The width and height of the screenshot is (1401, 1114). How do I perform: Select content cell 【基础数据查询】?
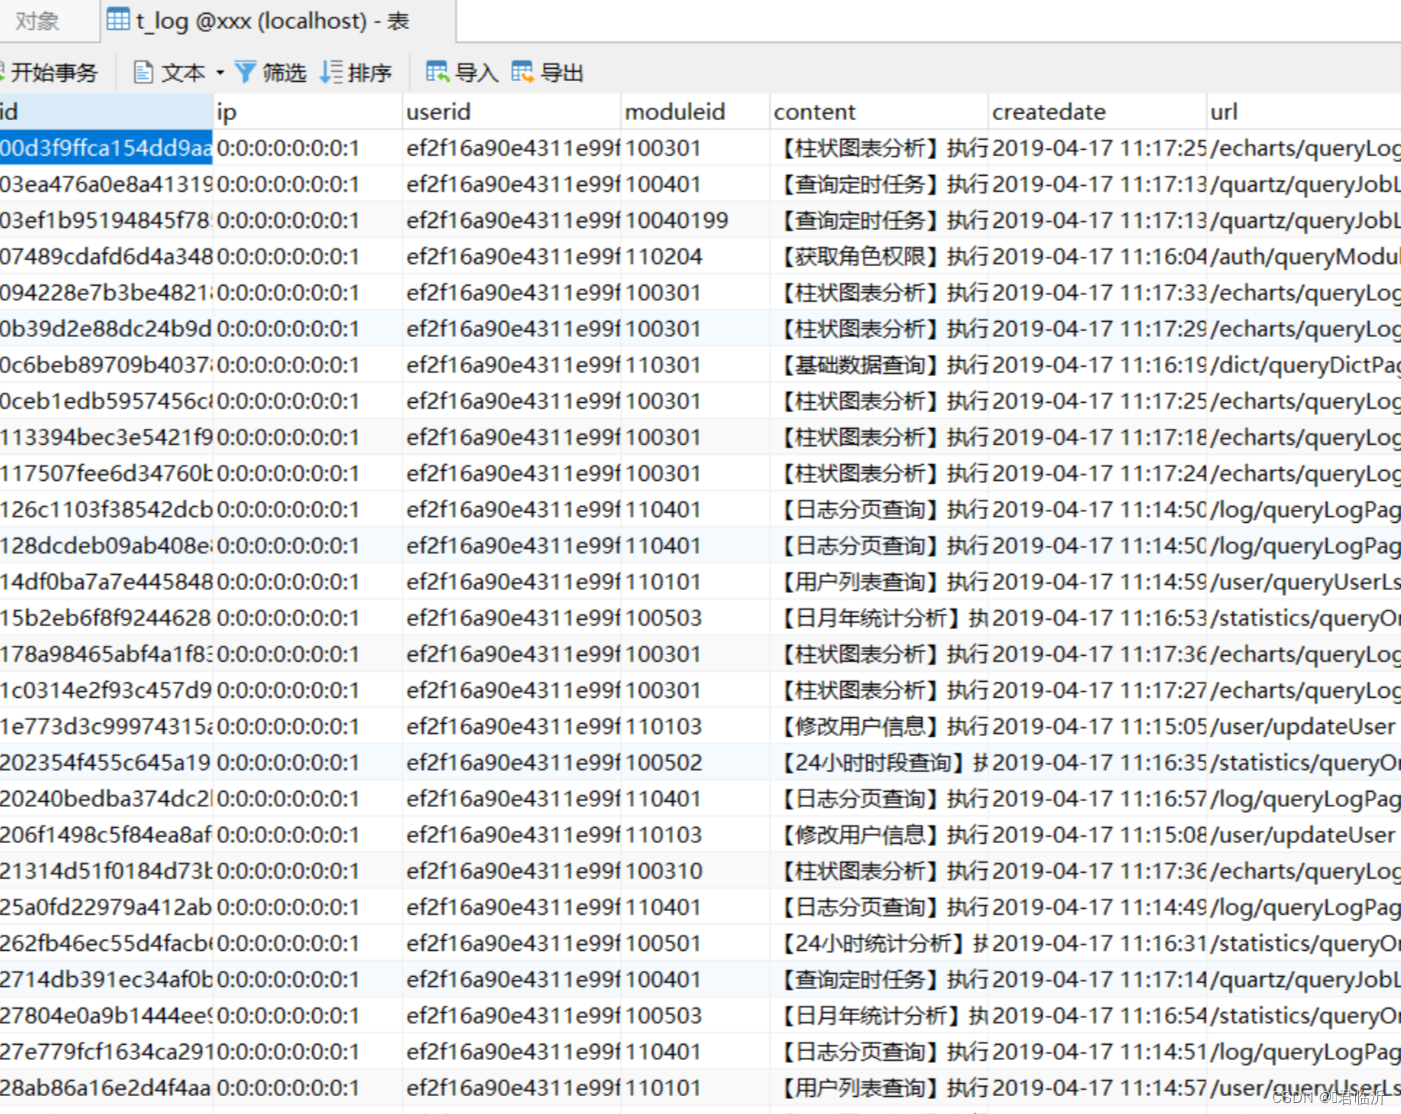[x=880, y=365]
